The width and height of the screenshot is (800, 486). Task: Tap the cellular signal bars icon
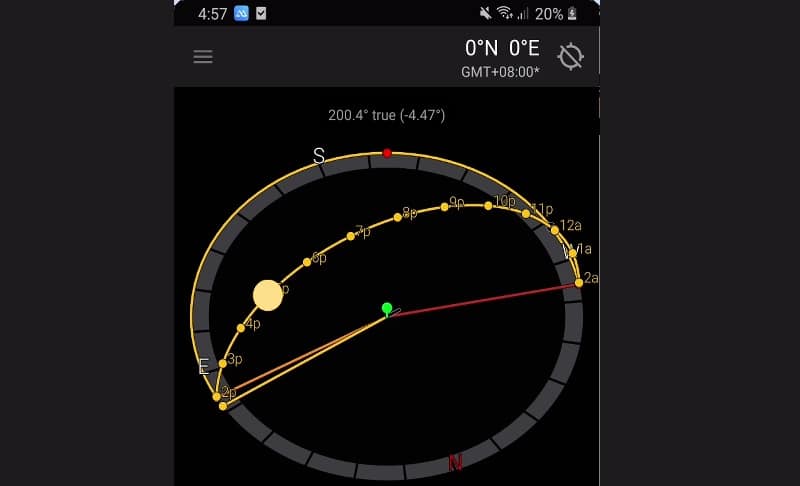point(522,14)
